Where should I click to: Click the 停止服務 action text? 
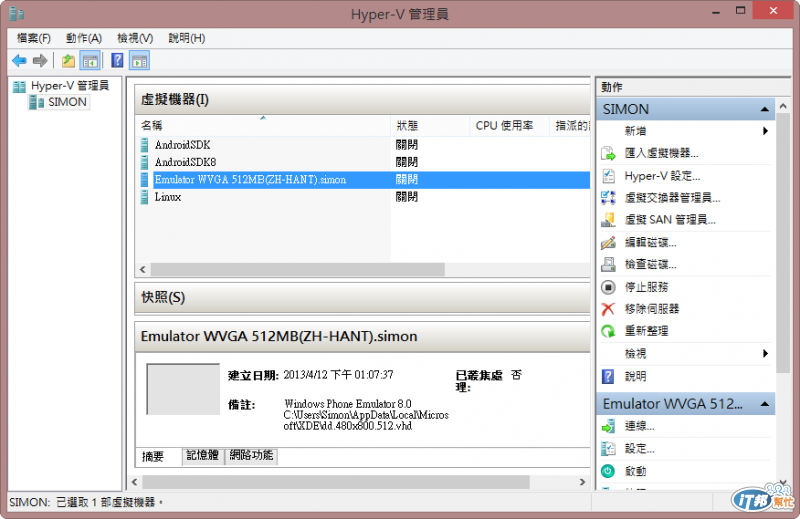click(x=646, y=287)
